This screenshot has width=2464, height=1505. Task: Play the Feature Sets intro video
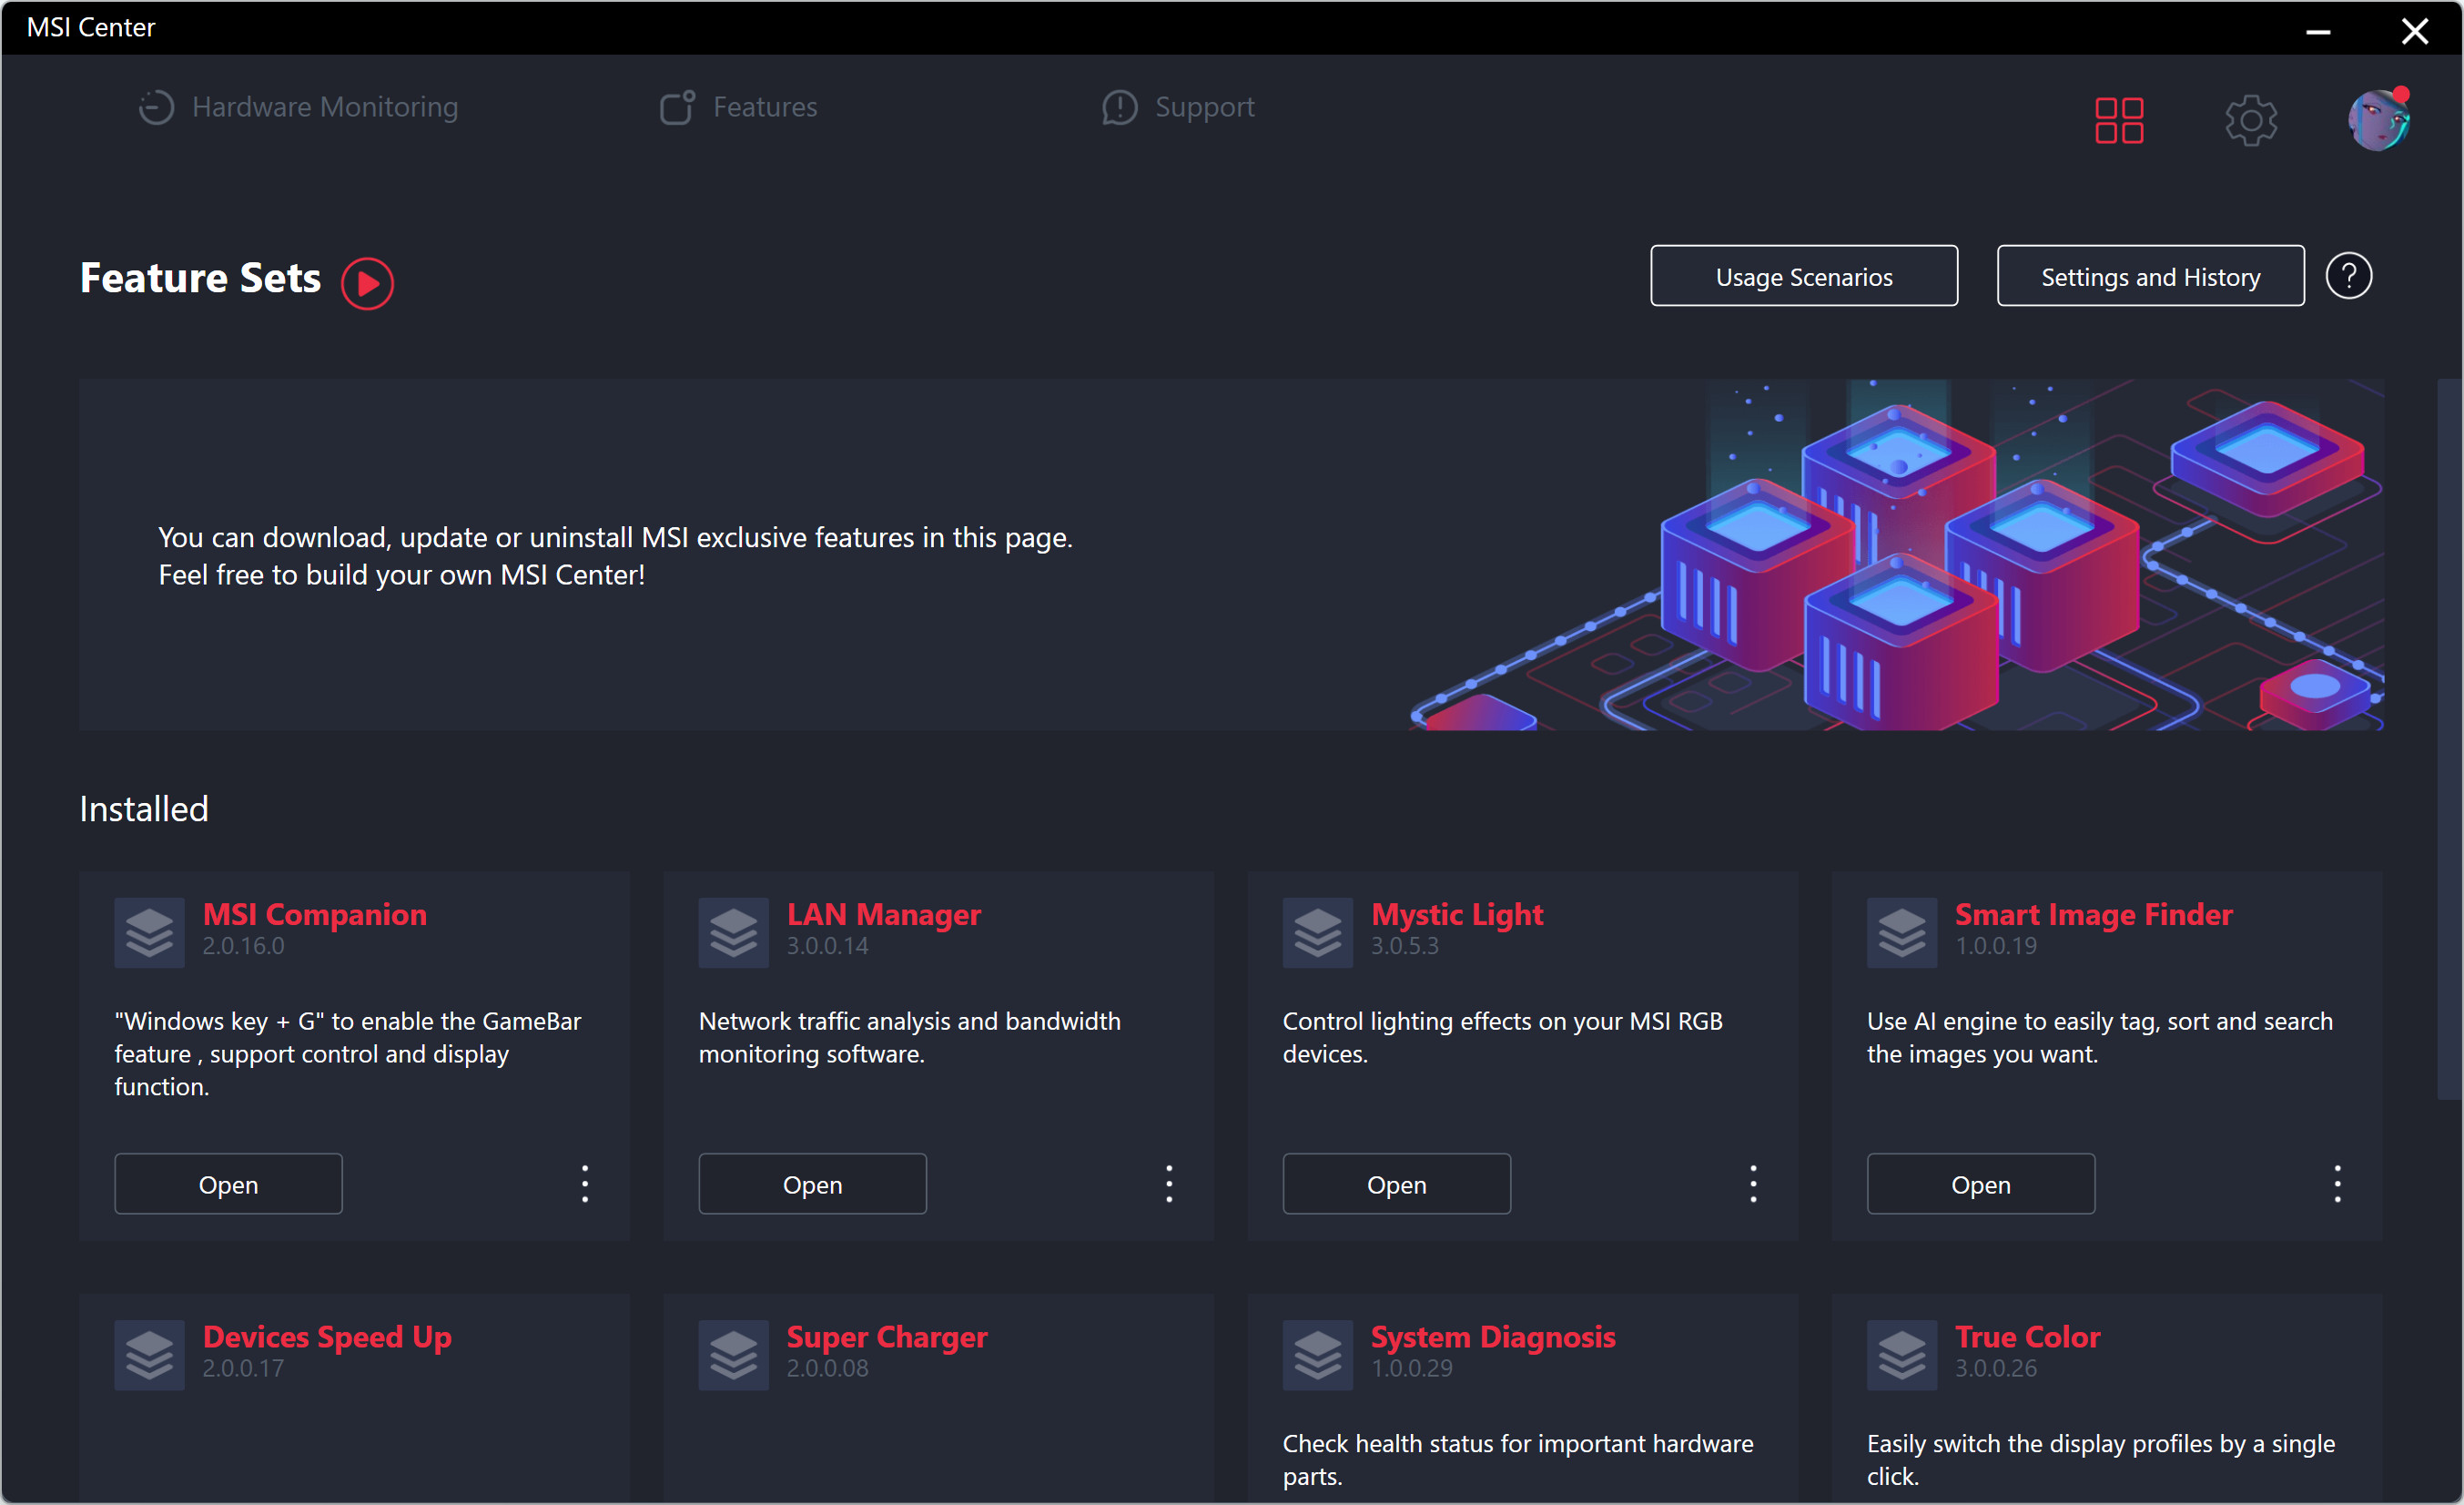click(x=367, y=283)
